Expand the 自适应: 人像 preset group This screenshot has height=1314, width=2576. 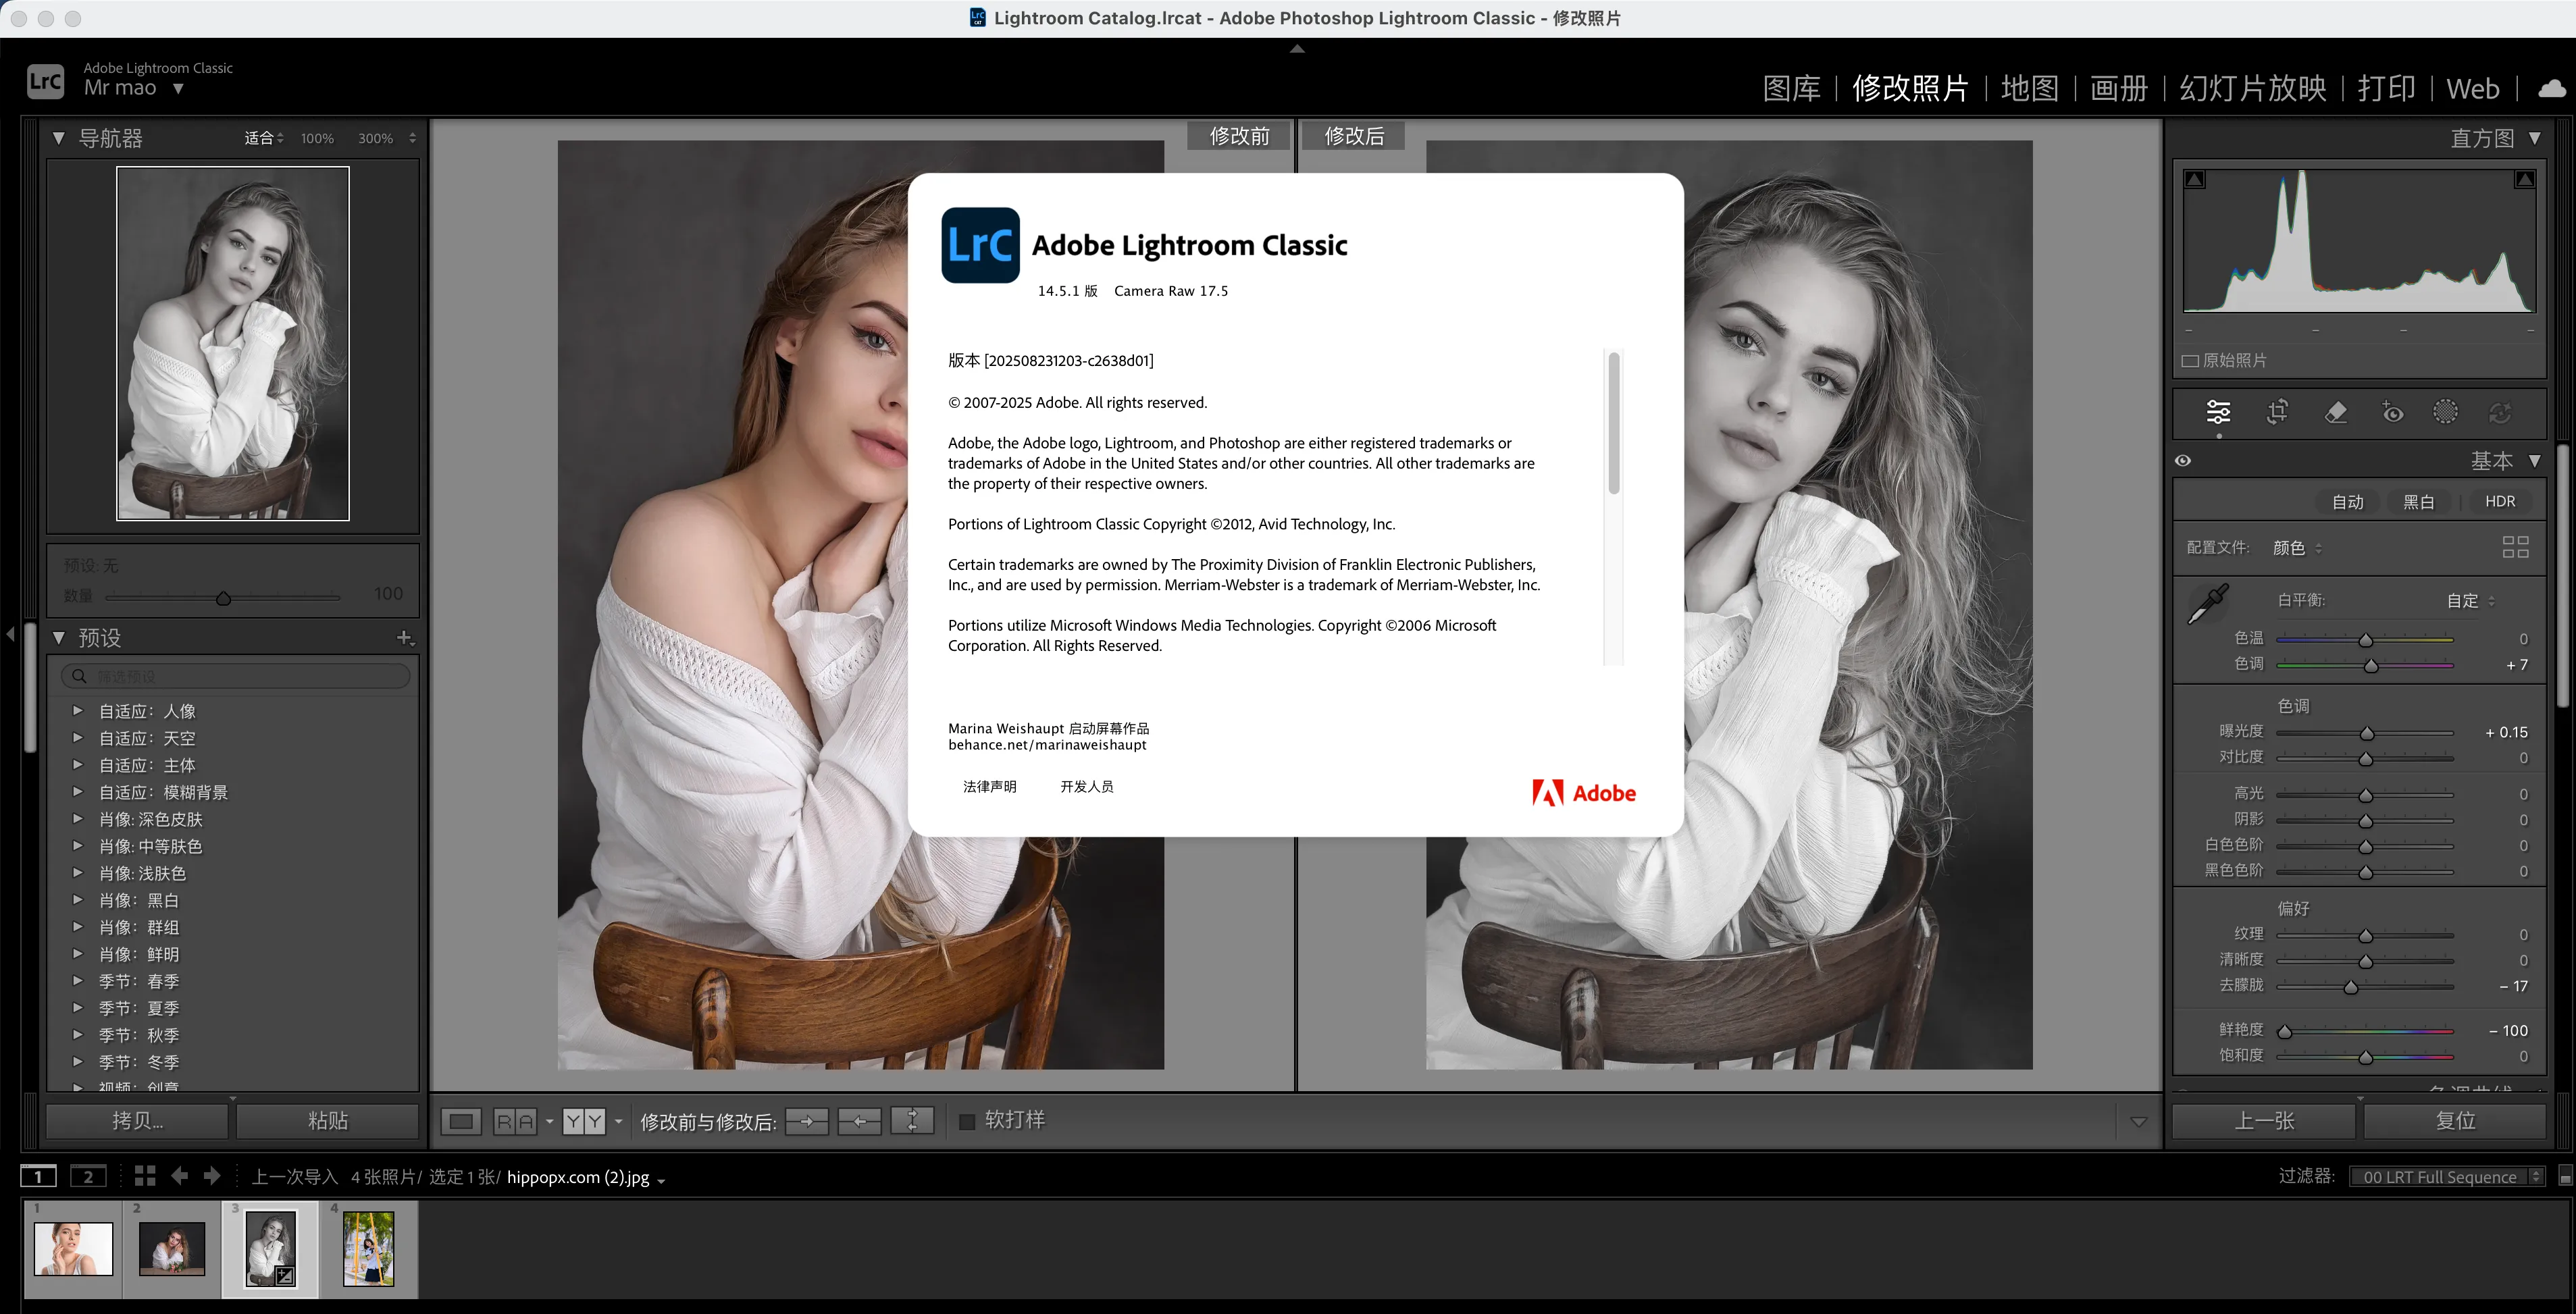(77, 711)
